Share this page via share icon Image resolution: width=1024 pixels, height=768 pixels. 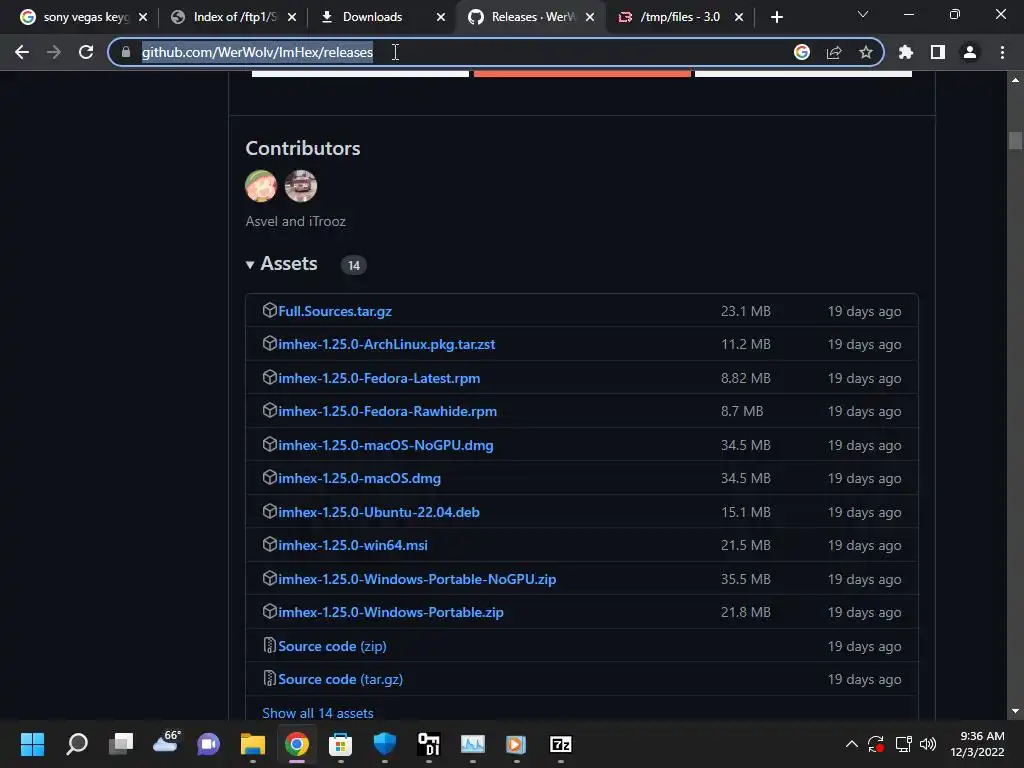[x=834, y=52]
